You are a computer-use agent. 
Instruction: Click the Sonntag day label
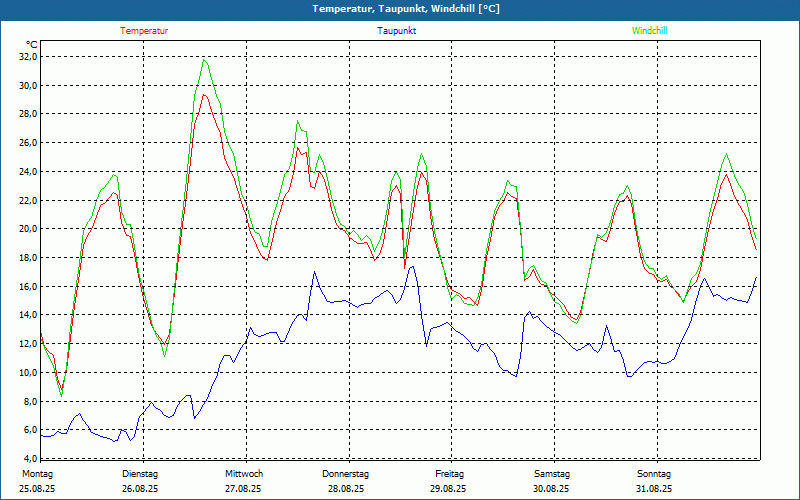point(654,474)
